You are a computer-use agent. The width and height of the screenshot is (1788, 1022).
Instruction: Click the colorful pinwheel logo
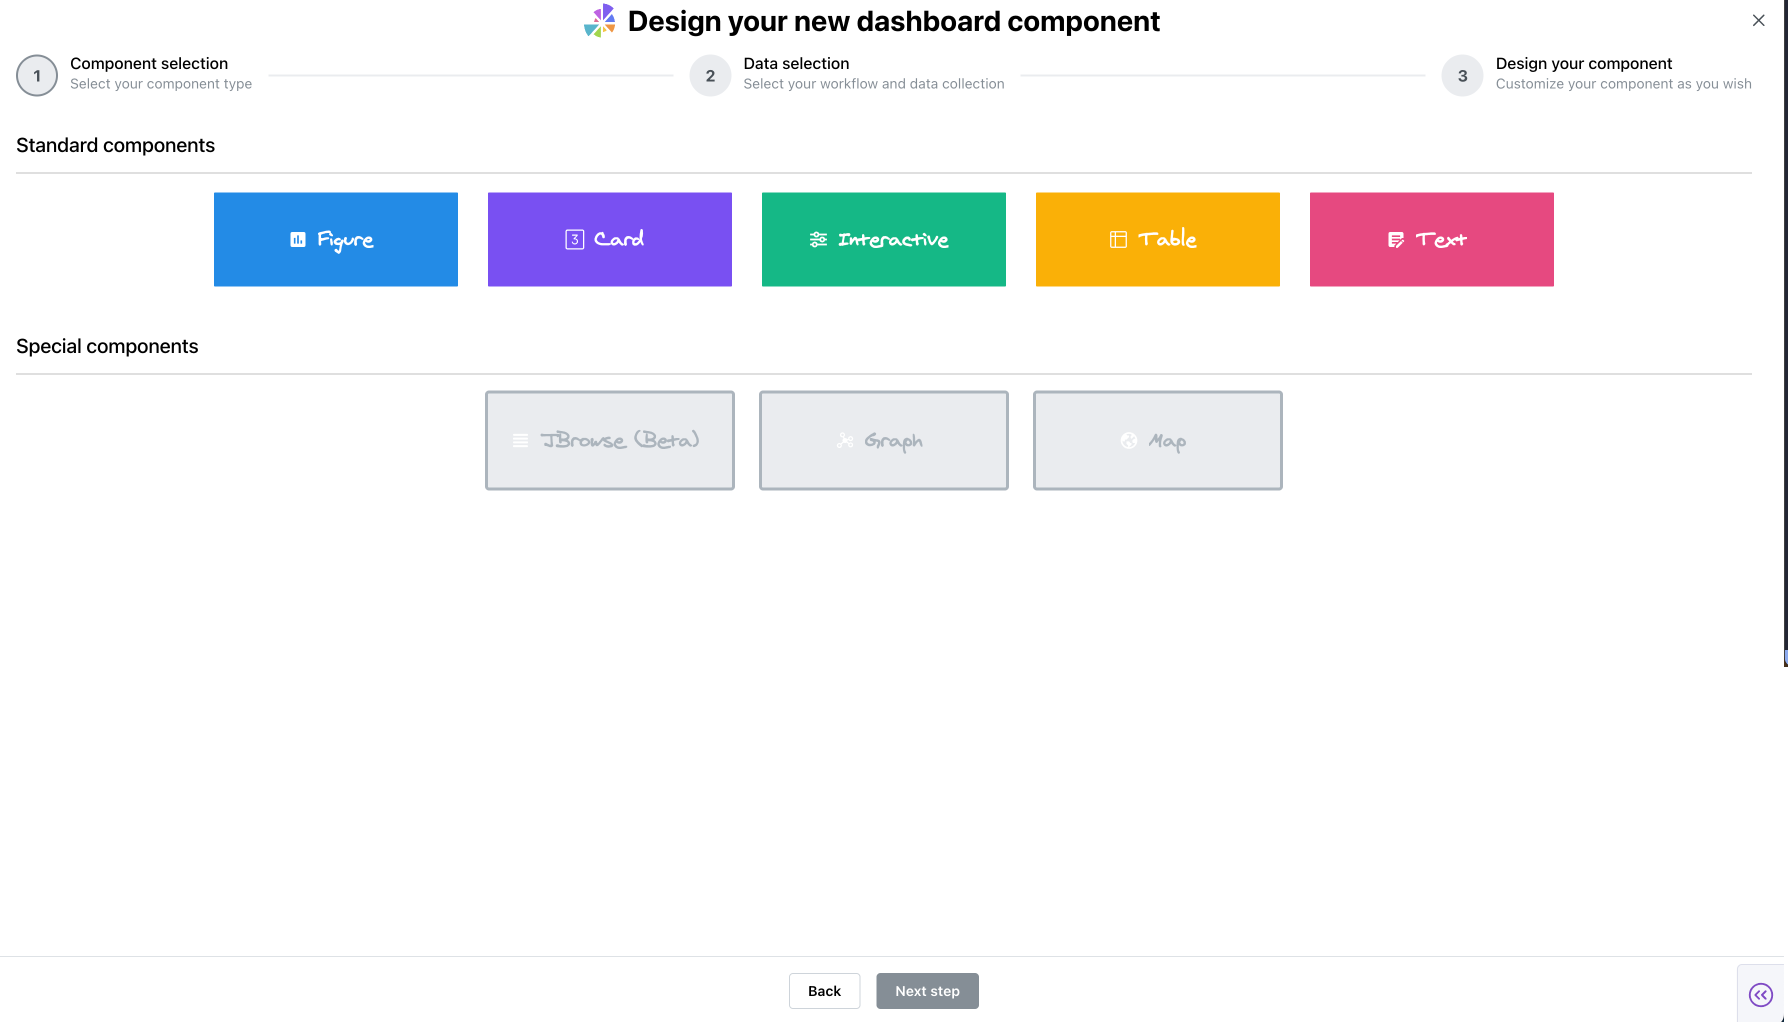coord(600,21)
